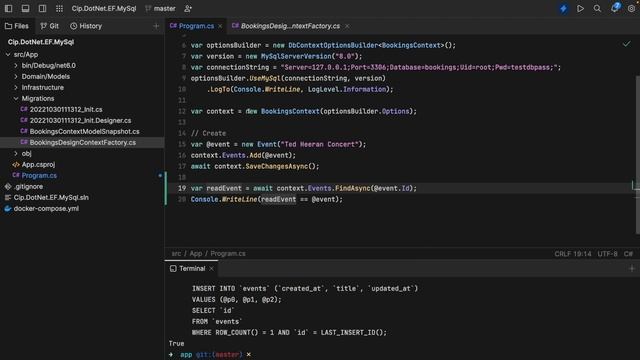Toggle the left sidebar panel icon

click(8, 9)
